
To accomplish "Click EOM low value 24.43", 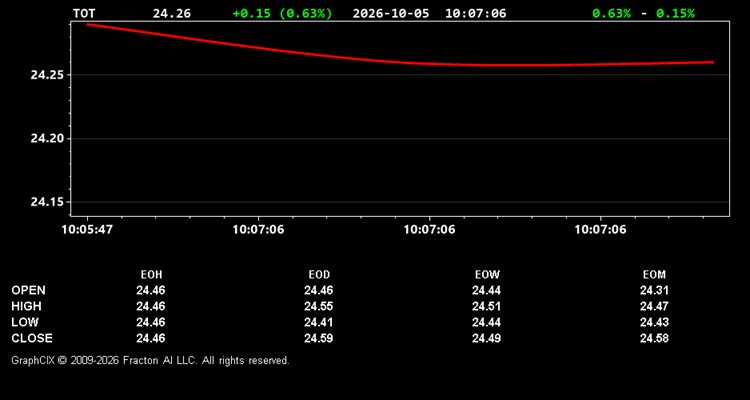I will (x=654, y=322).
